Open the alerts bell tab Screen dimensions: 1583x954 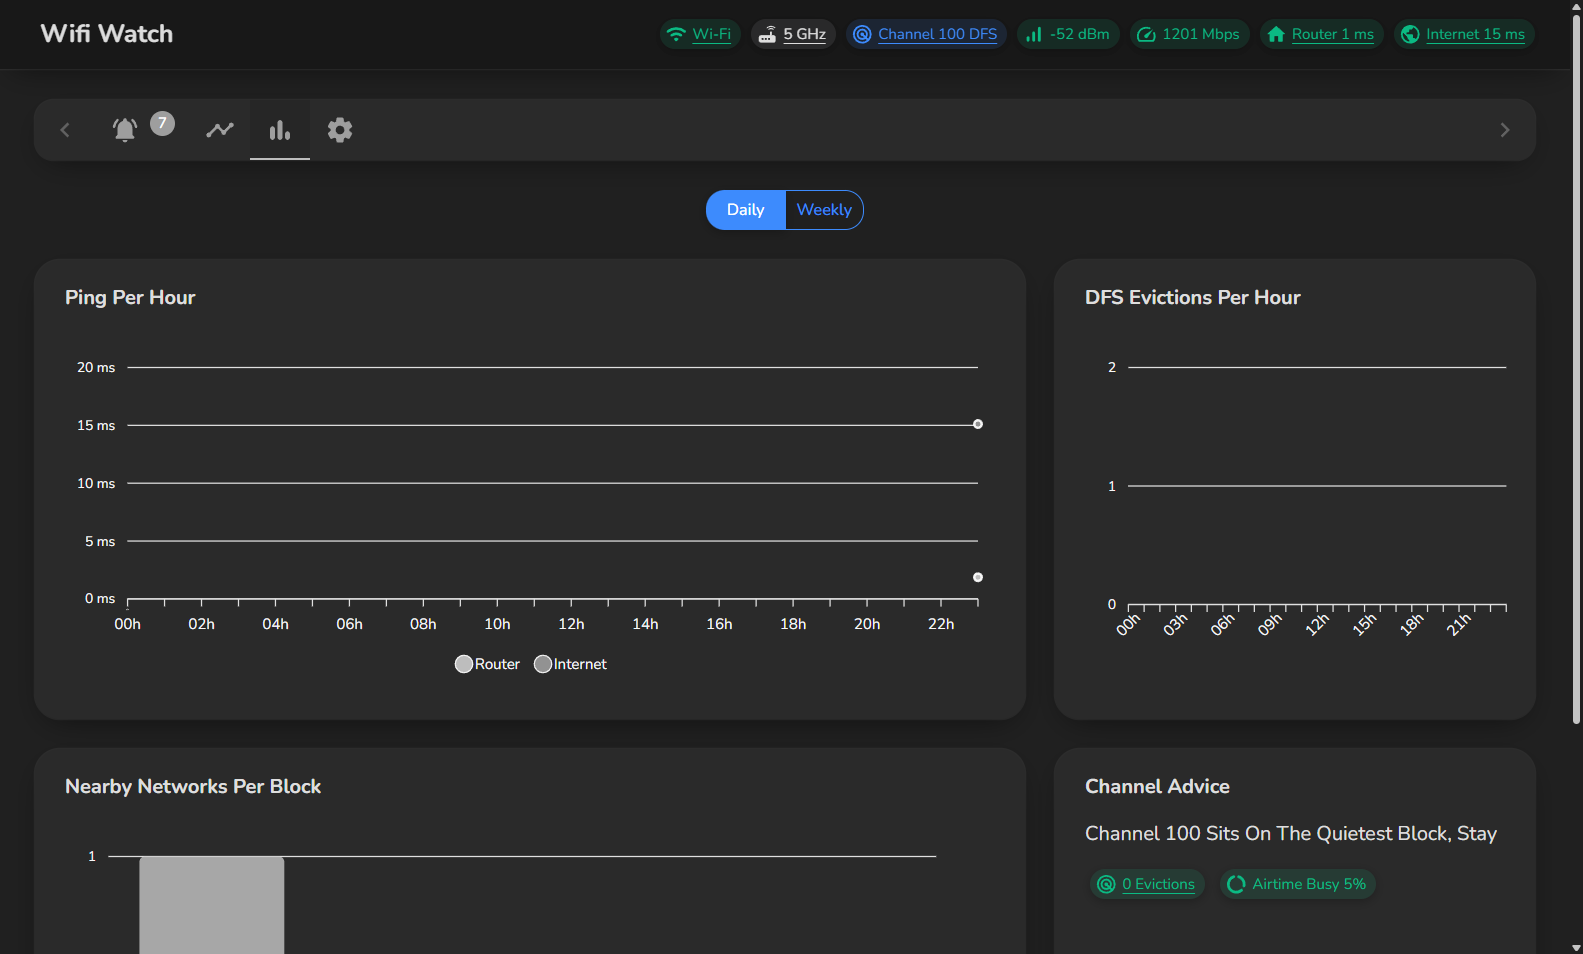coord(125,130)
